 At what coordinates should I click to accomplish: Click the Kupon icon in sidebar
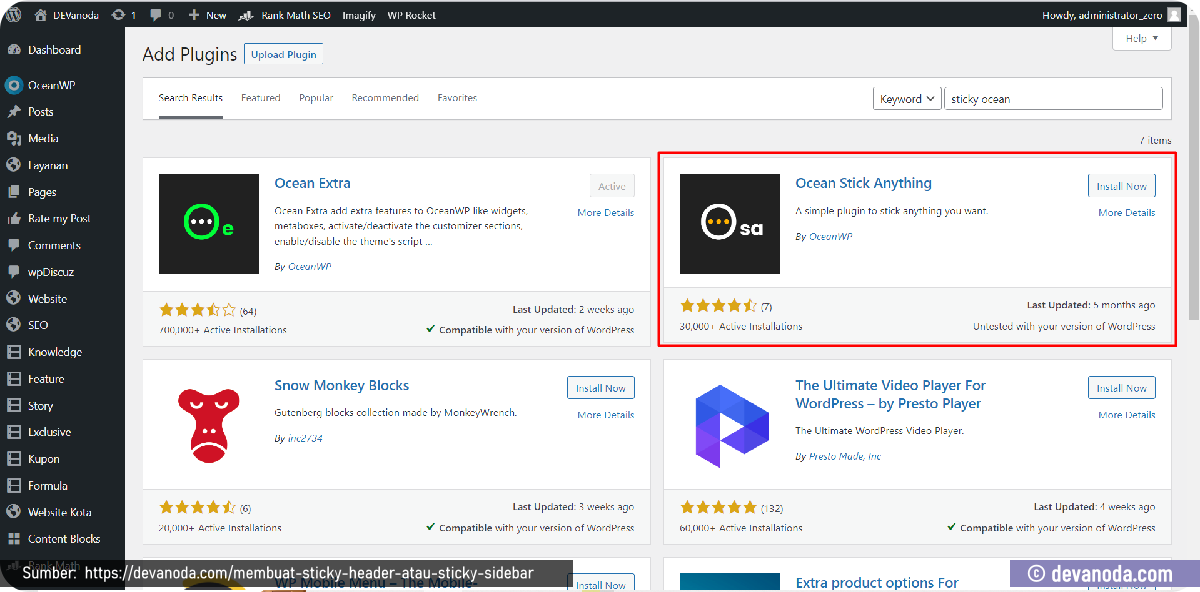tap(14, 459)
